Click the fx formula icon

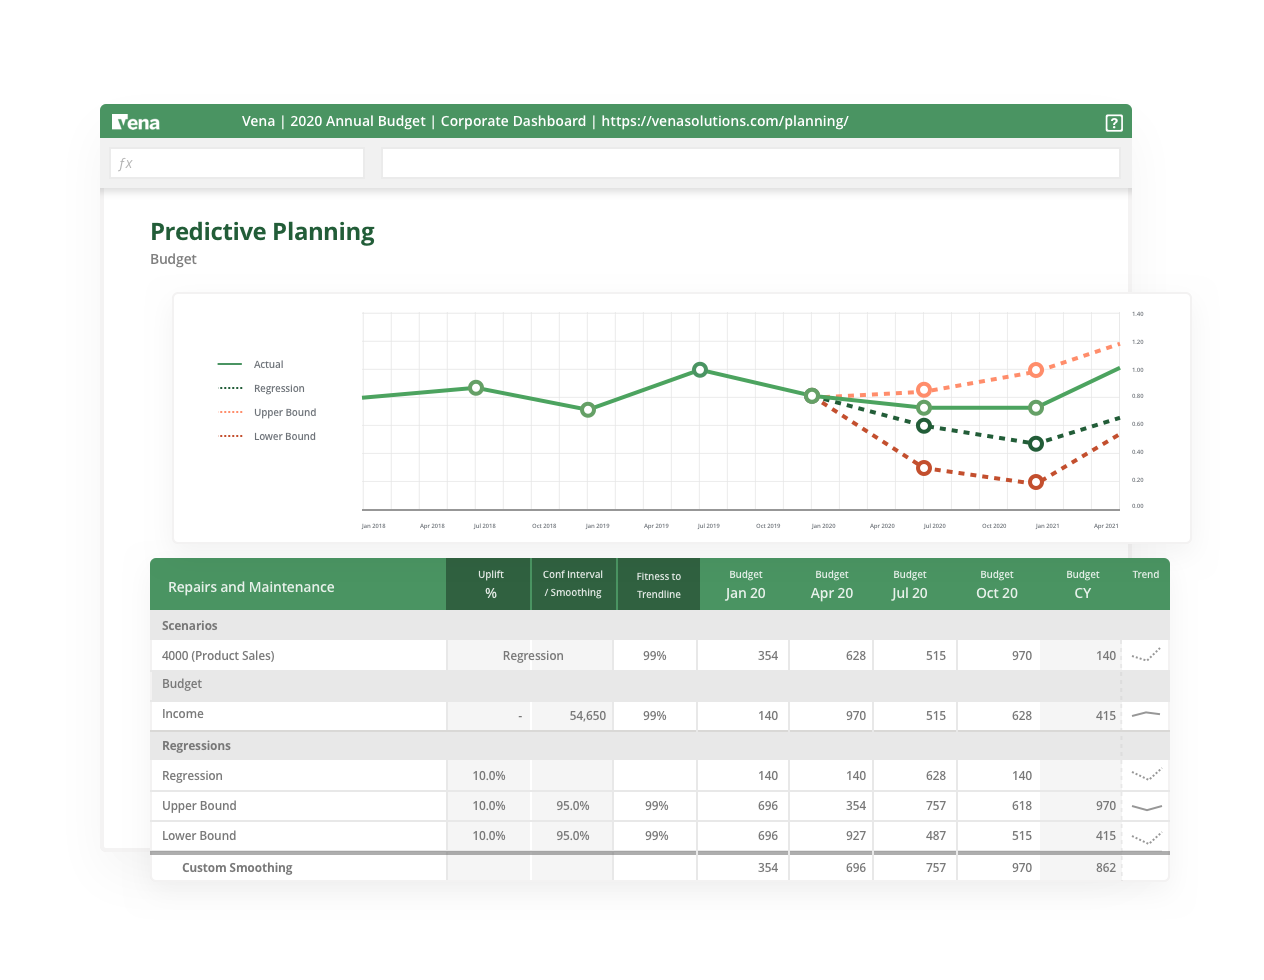(125, 162)
